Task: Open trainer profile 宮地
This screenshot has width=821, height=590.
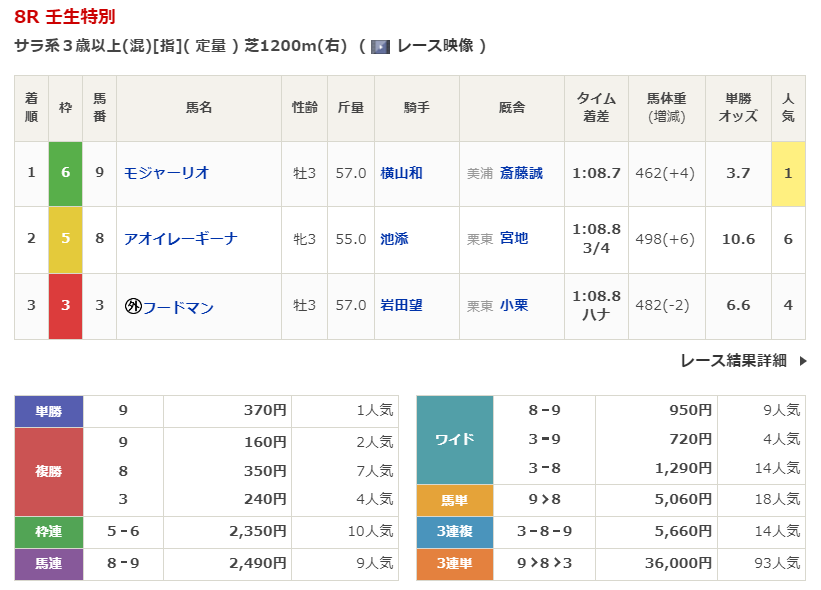Action: pos(514,239)
